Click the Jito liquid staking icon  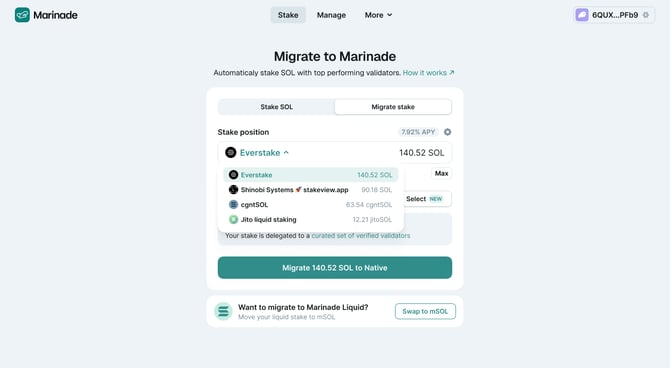233,220
